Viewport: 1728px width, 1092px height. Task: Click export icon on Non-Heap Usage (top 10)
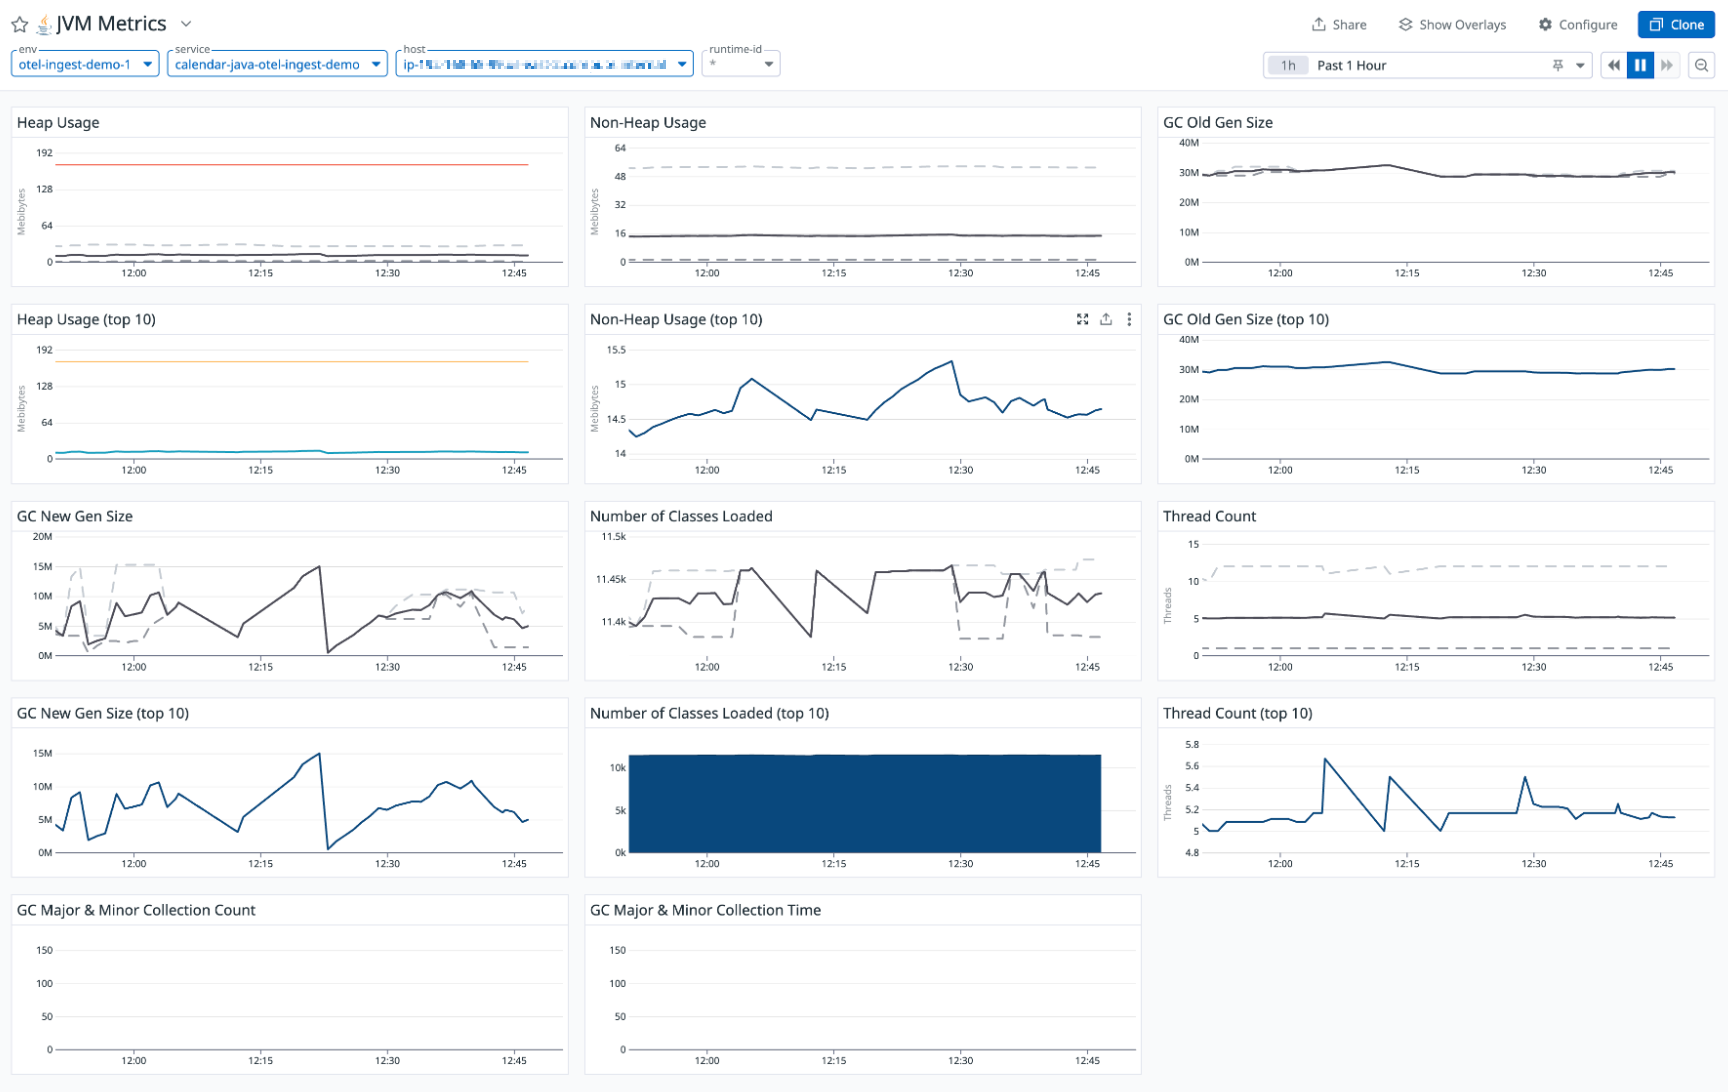click(x=1106, y=320)
